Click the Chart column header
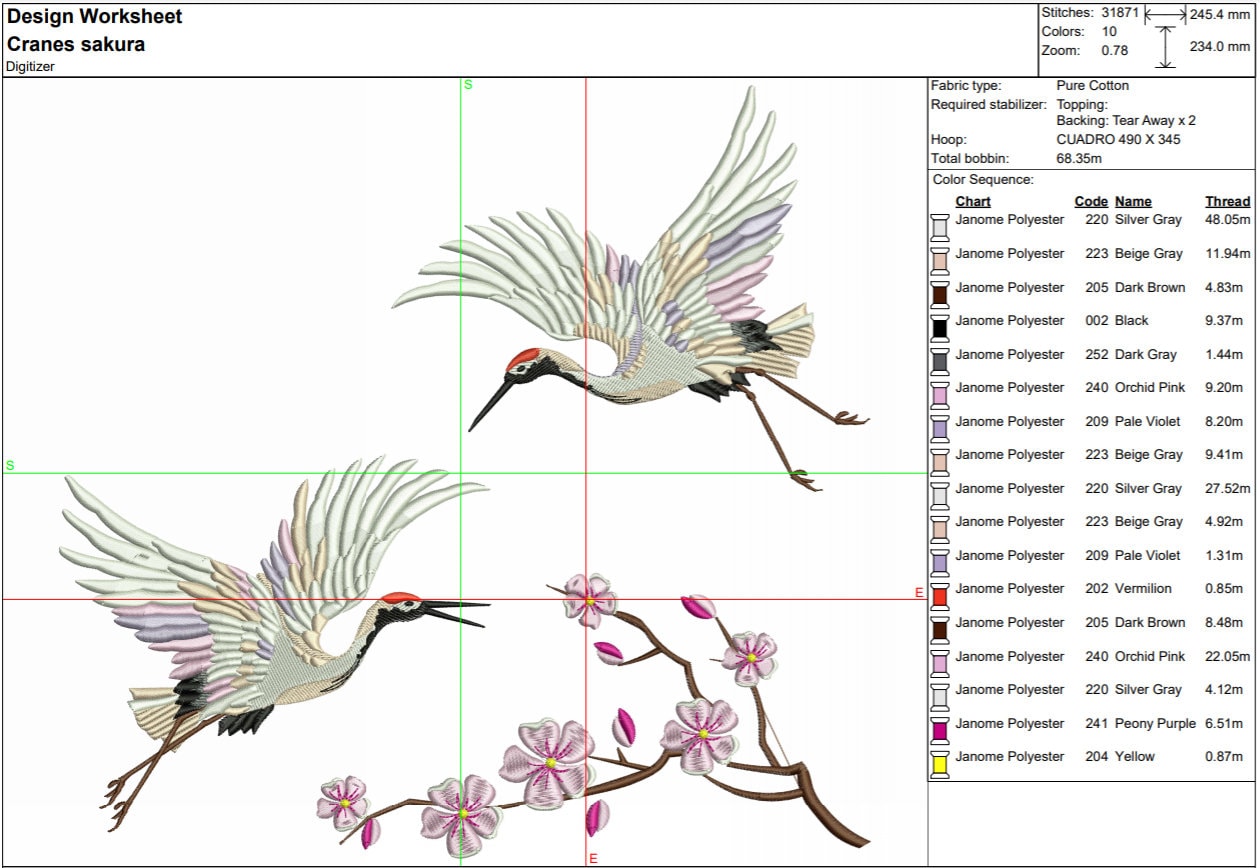The height and width of the screenshot is (868, 1260). [973, 201]
